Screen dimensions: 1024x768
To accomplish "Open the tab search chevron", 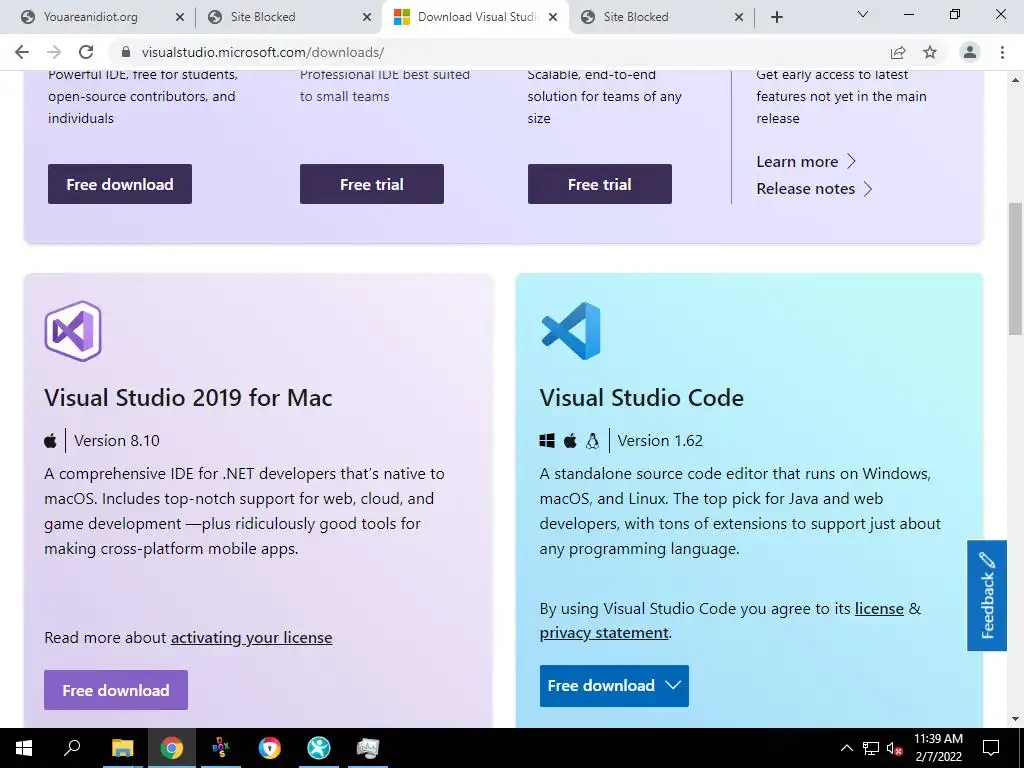I will [863, 14].
